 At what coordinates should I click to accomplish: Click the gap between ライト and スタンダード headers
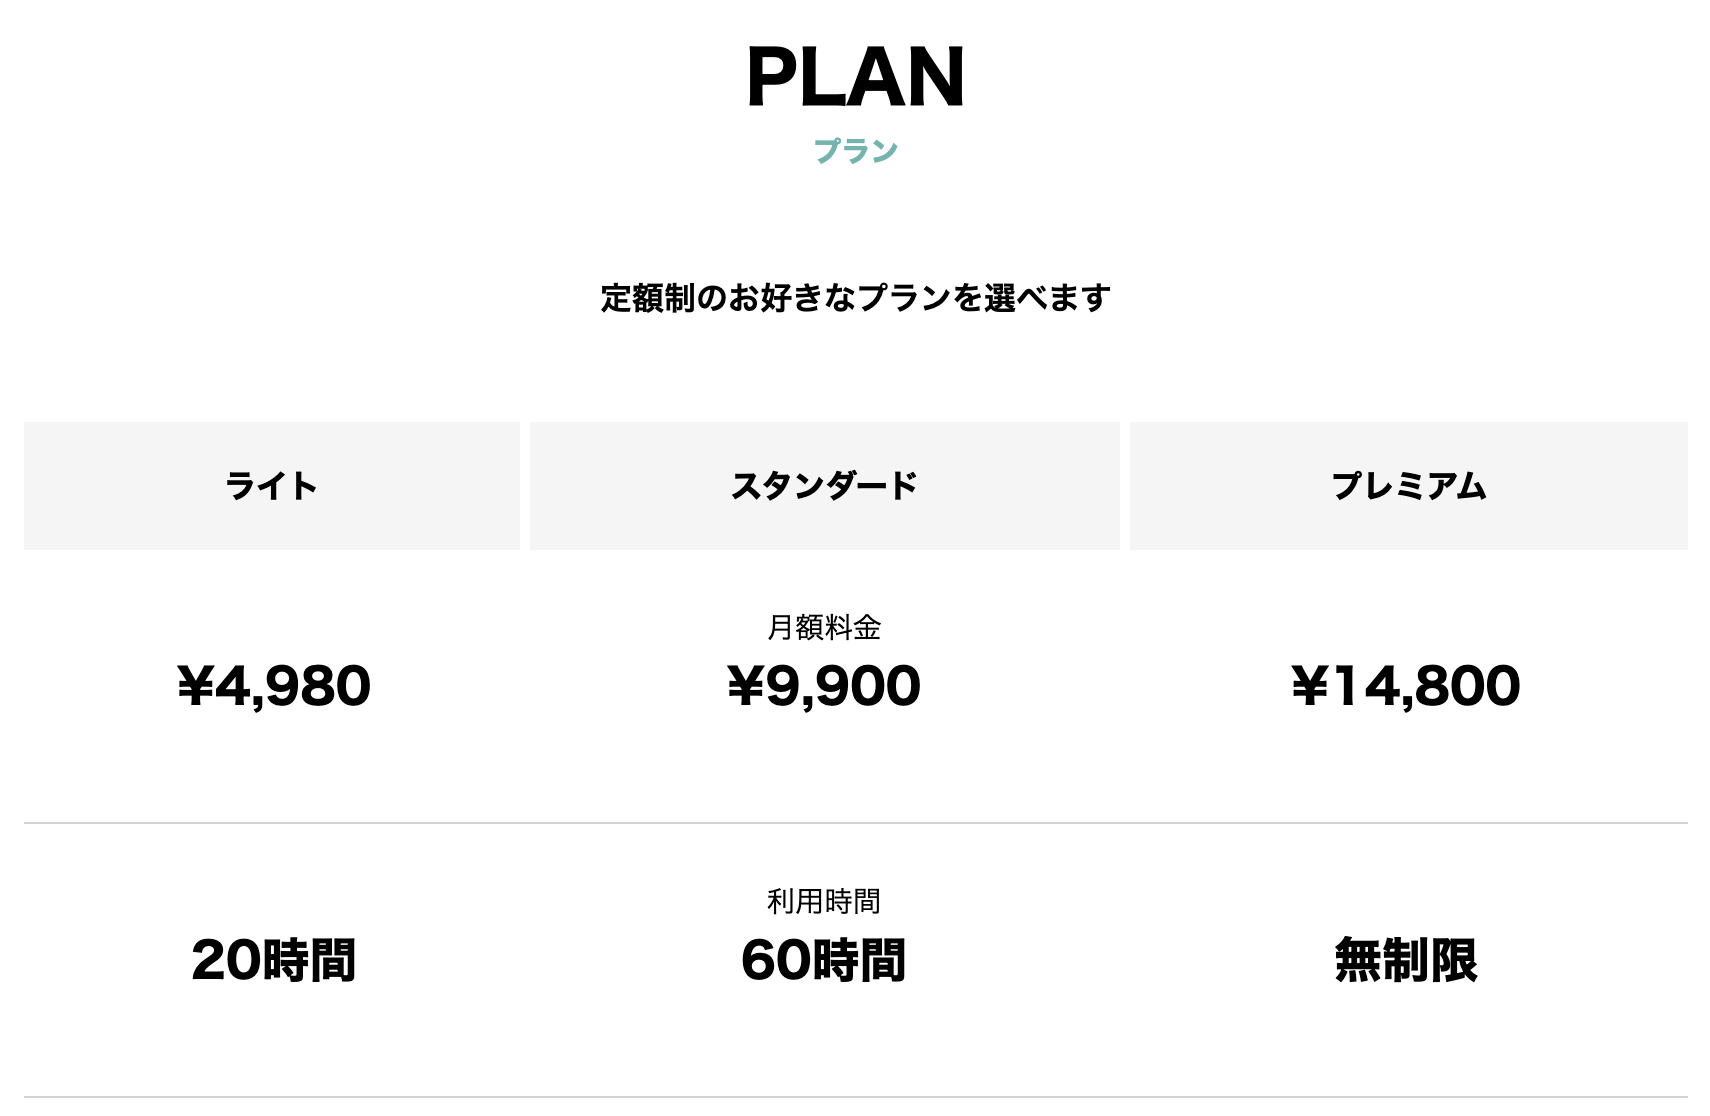pyautogui.click(x=525, y=486)
